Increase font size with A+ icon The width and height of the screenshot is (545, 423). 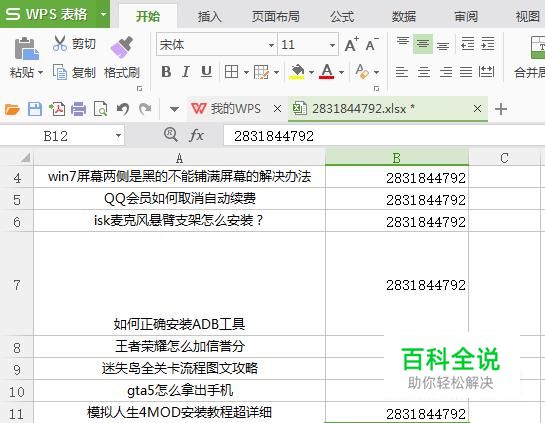(x=352, y=44)
